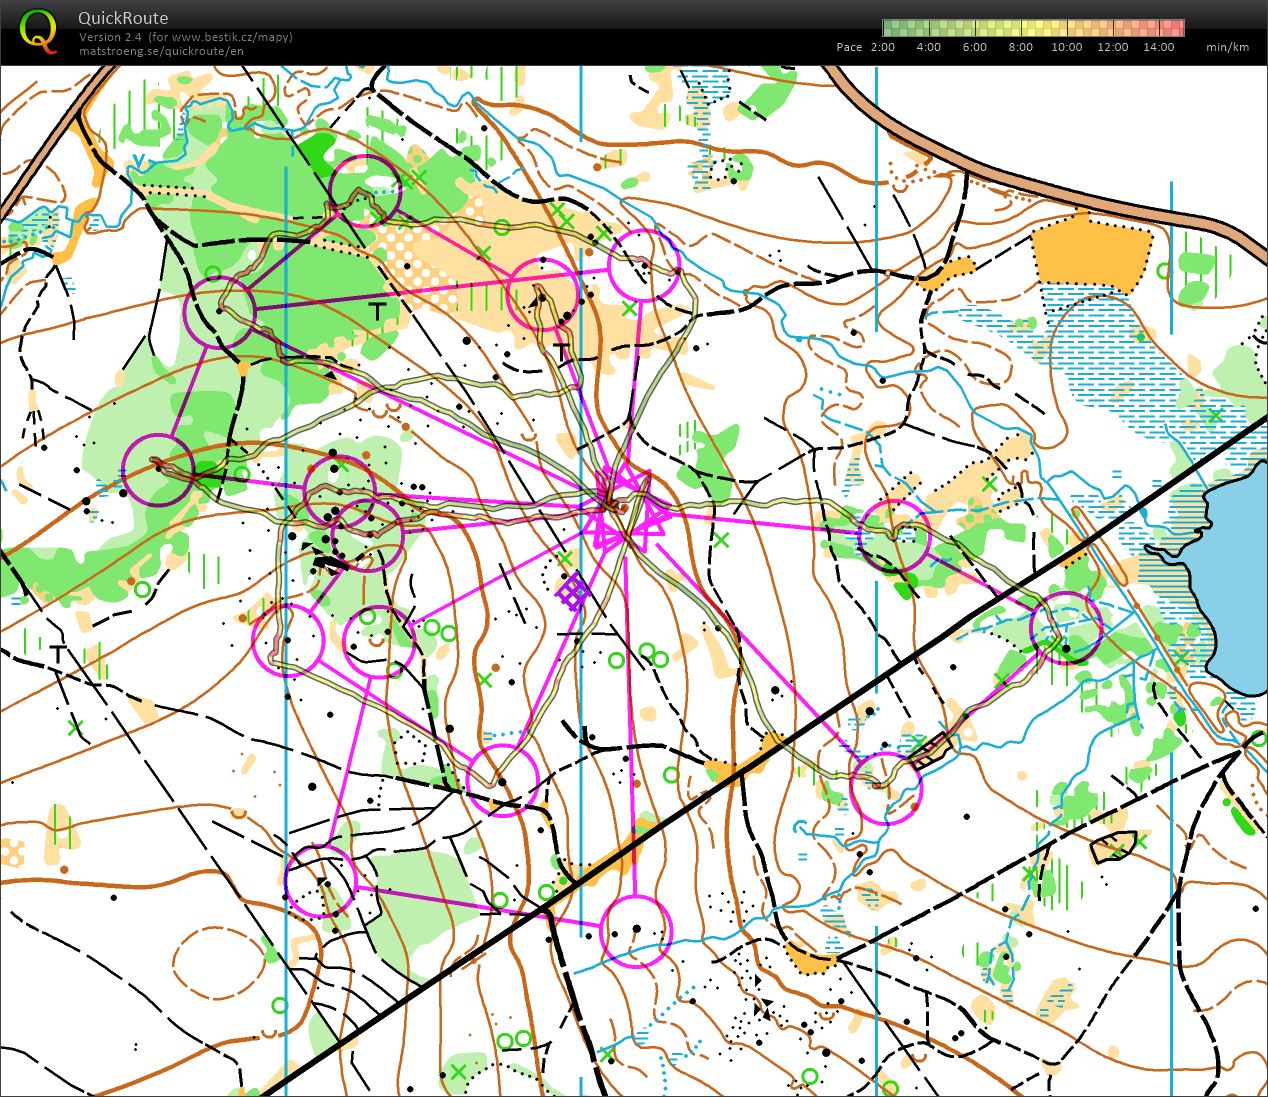This screenshot has width=1268, height=1097.
Task: Open the matstroeng.se/quickroute/en link
Action: click(x=161, y=51)
